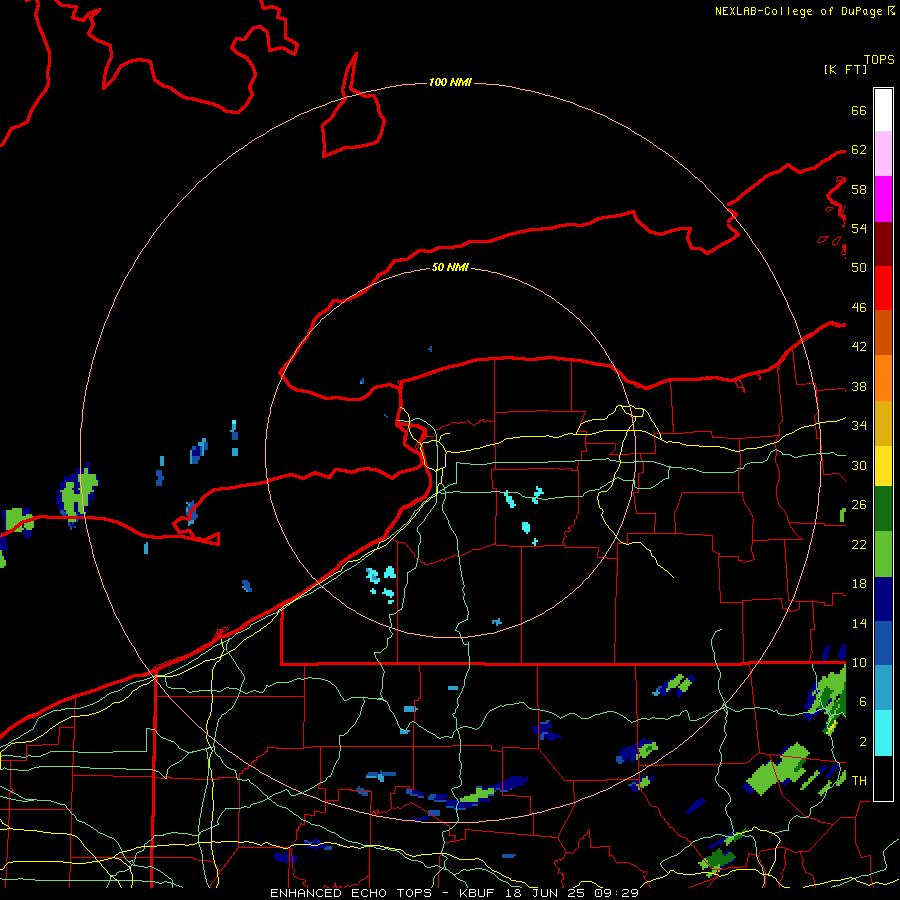Click the legend value '30'
Screen dimensions: 900x900
point(859,465)
